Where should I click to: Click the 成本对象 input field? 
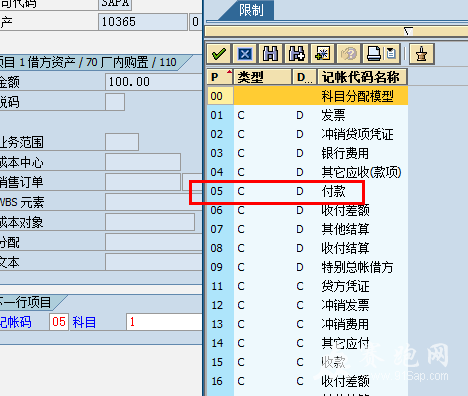click(150, 222)
